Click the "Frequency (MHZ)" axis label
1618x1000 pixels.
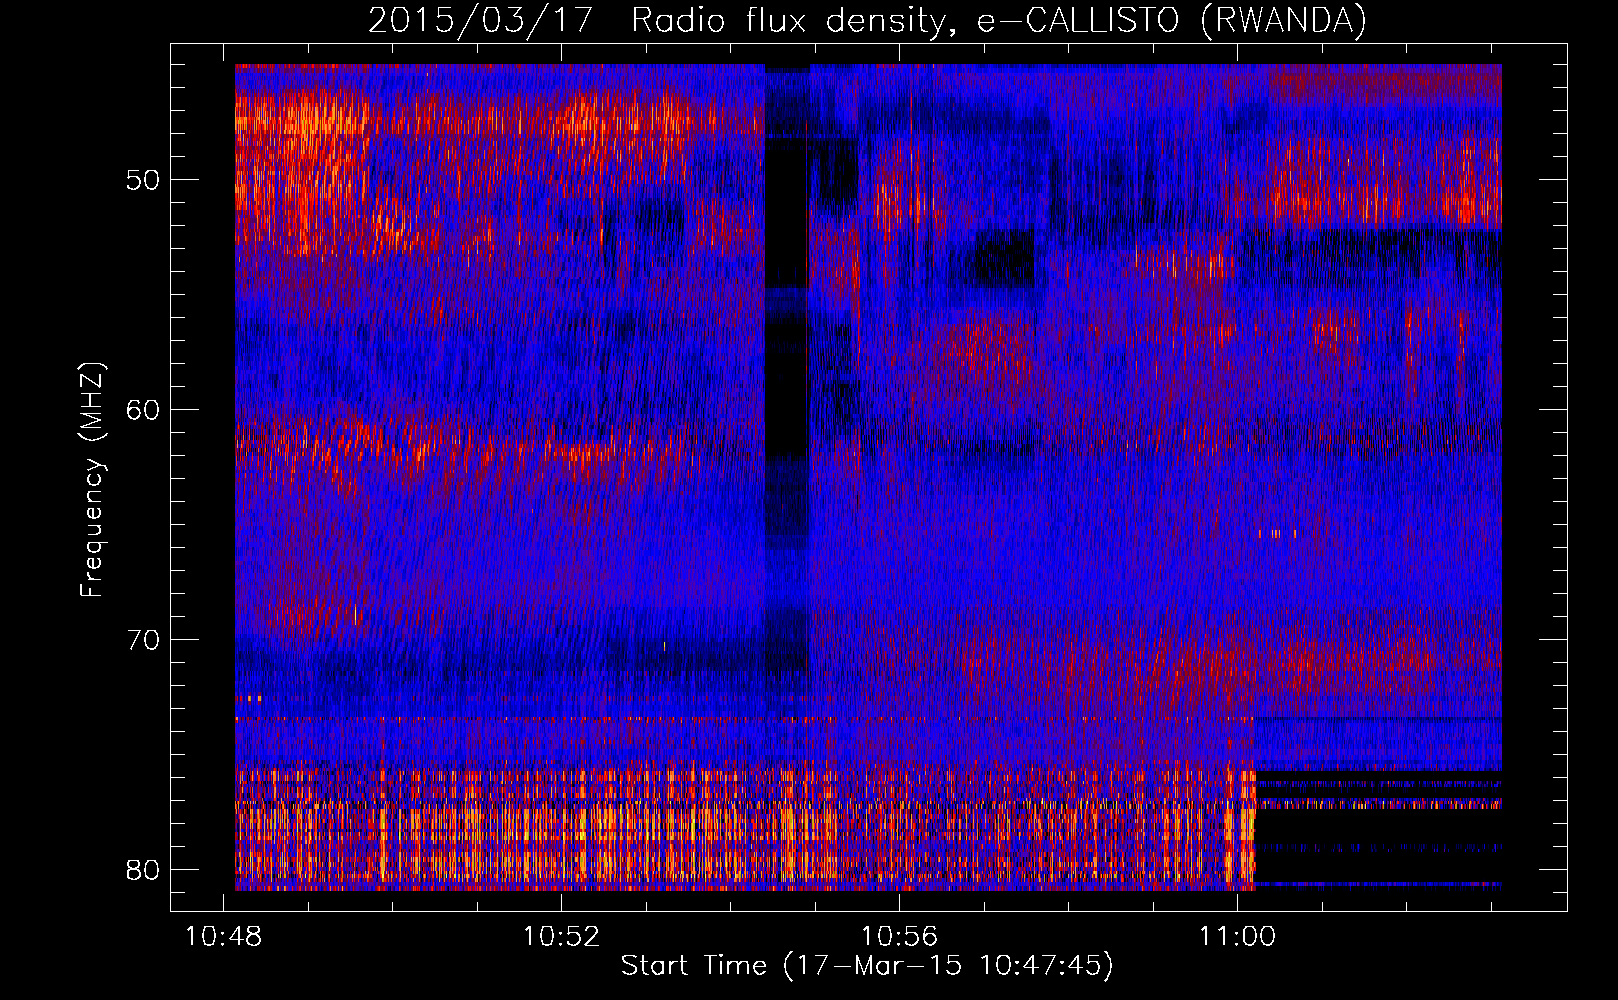(92, 480)
